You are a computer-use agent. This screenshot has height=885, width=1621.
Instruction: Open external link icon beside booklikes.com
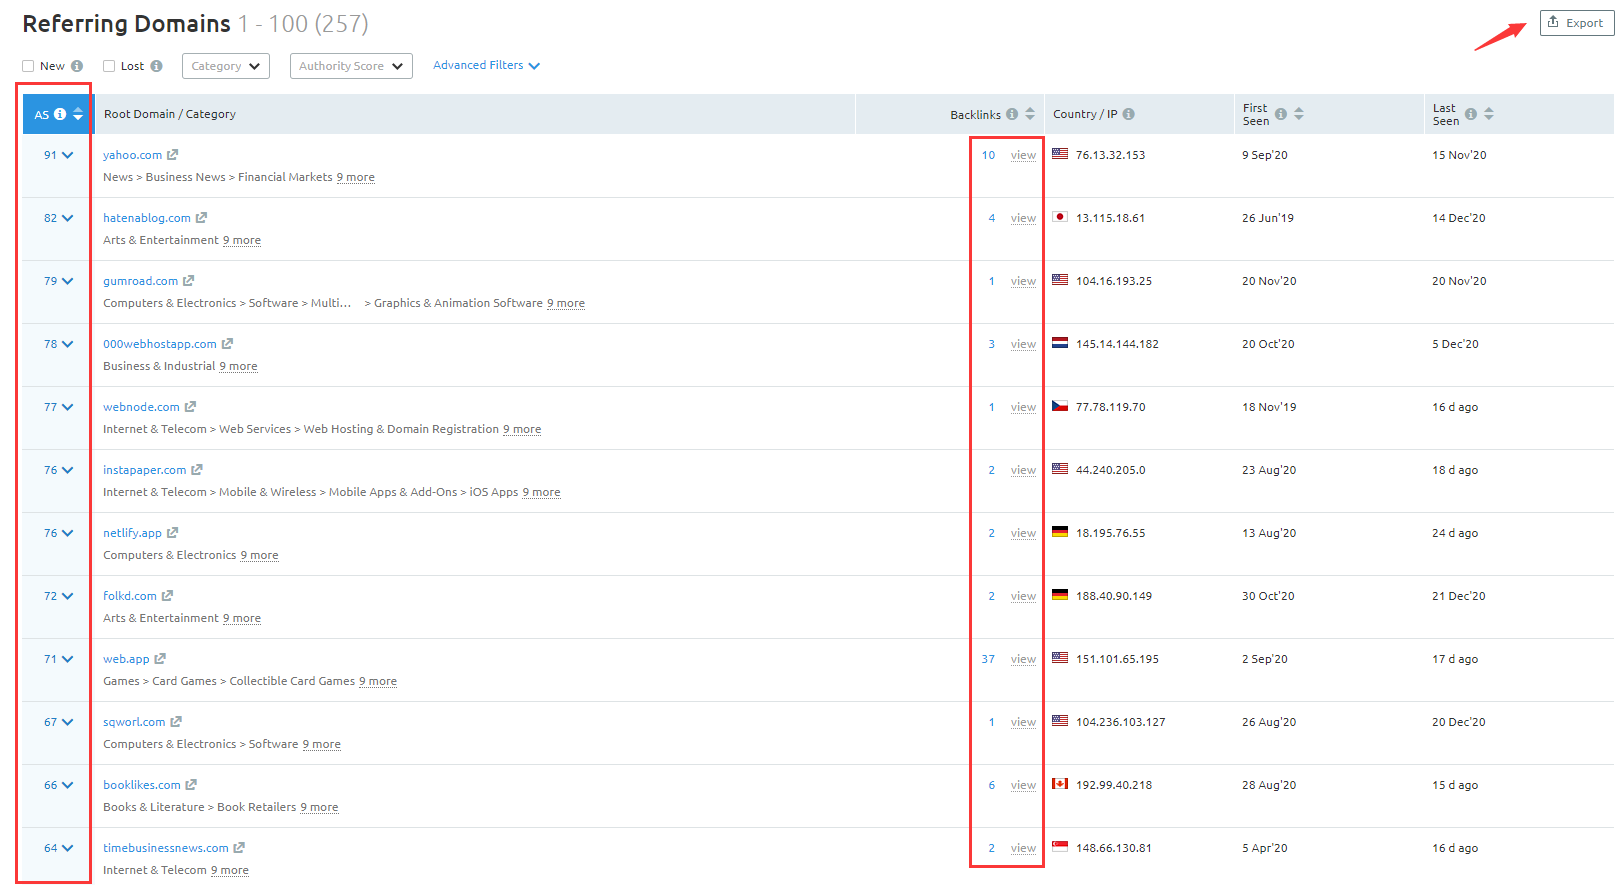[191, 785]
